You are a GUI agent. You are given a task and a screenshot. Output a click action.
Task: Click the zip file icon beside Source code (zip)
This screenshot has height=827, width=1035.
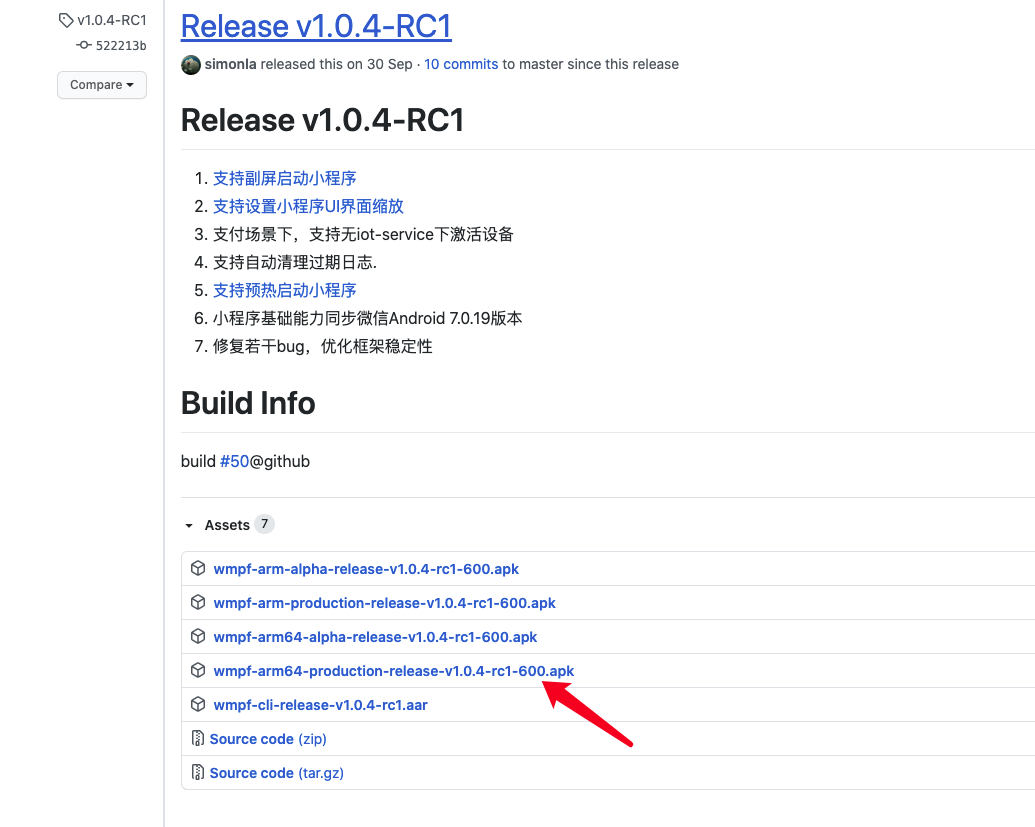pos(198,738)
